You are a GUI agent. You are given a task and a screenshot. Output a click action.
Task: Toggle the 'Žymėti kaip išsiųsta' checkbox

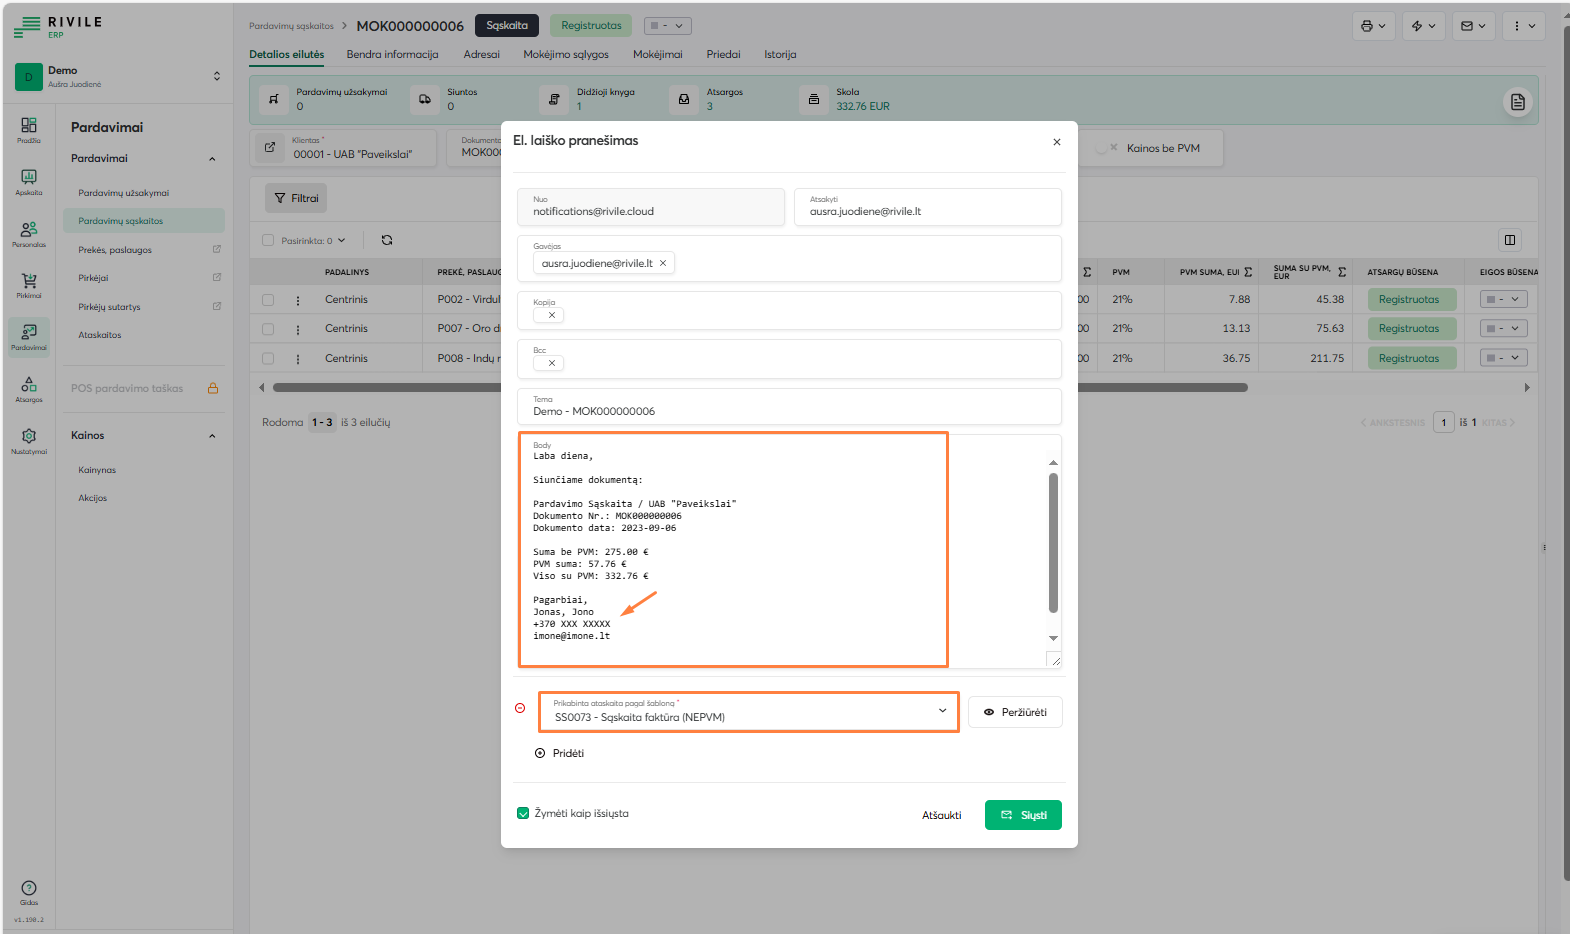(523, 814)
